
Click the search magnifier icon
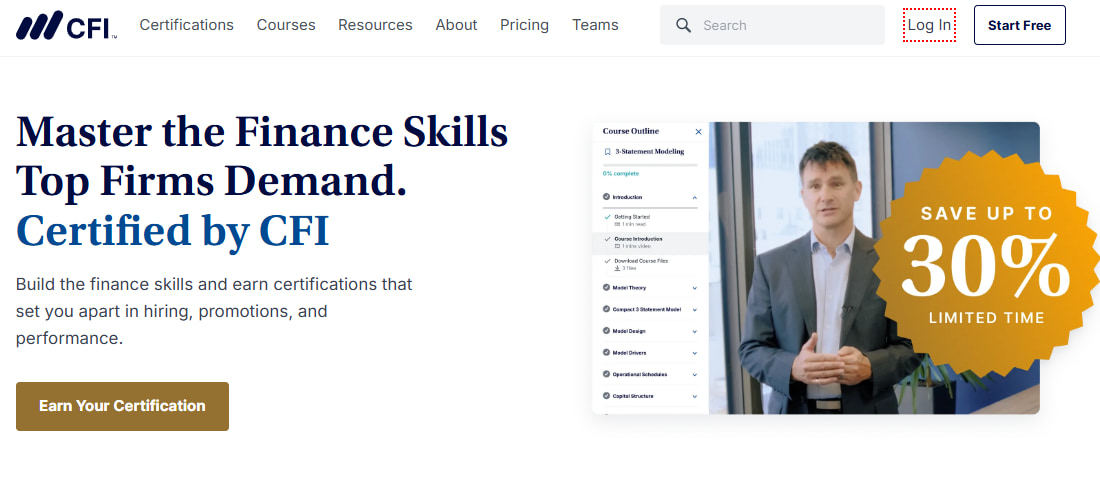point(684,26)
